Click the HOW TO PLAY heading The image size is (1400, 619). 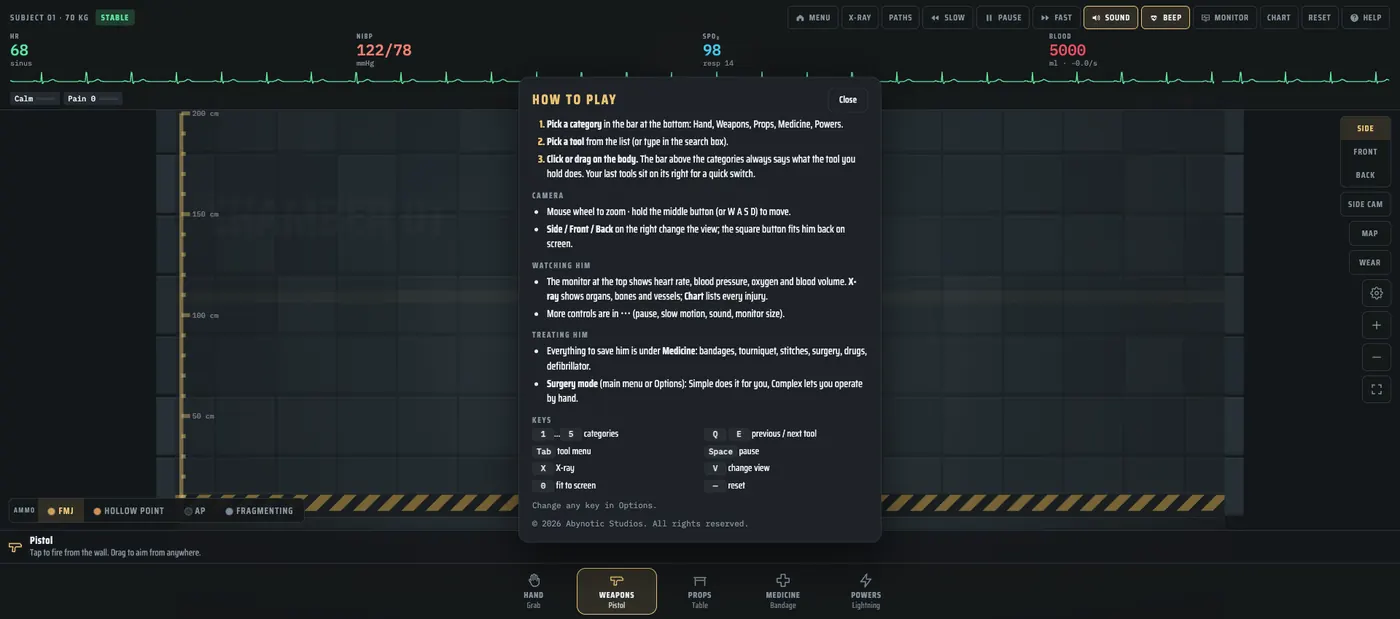[574, 100]
